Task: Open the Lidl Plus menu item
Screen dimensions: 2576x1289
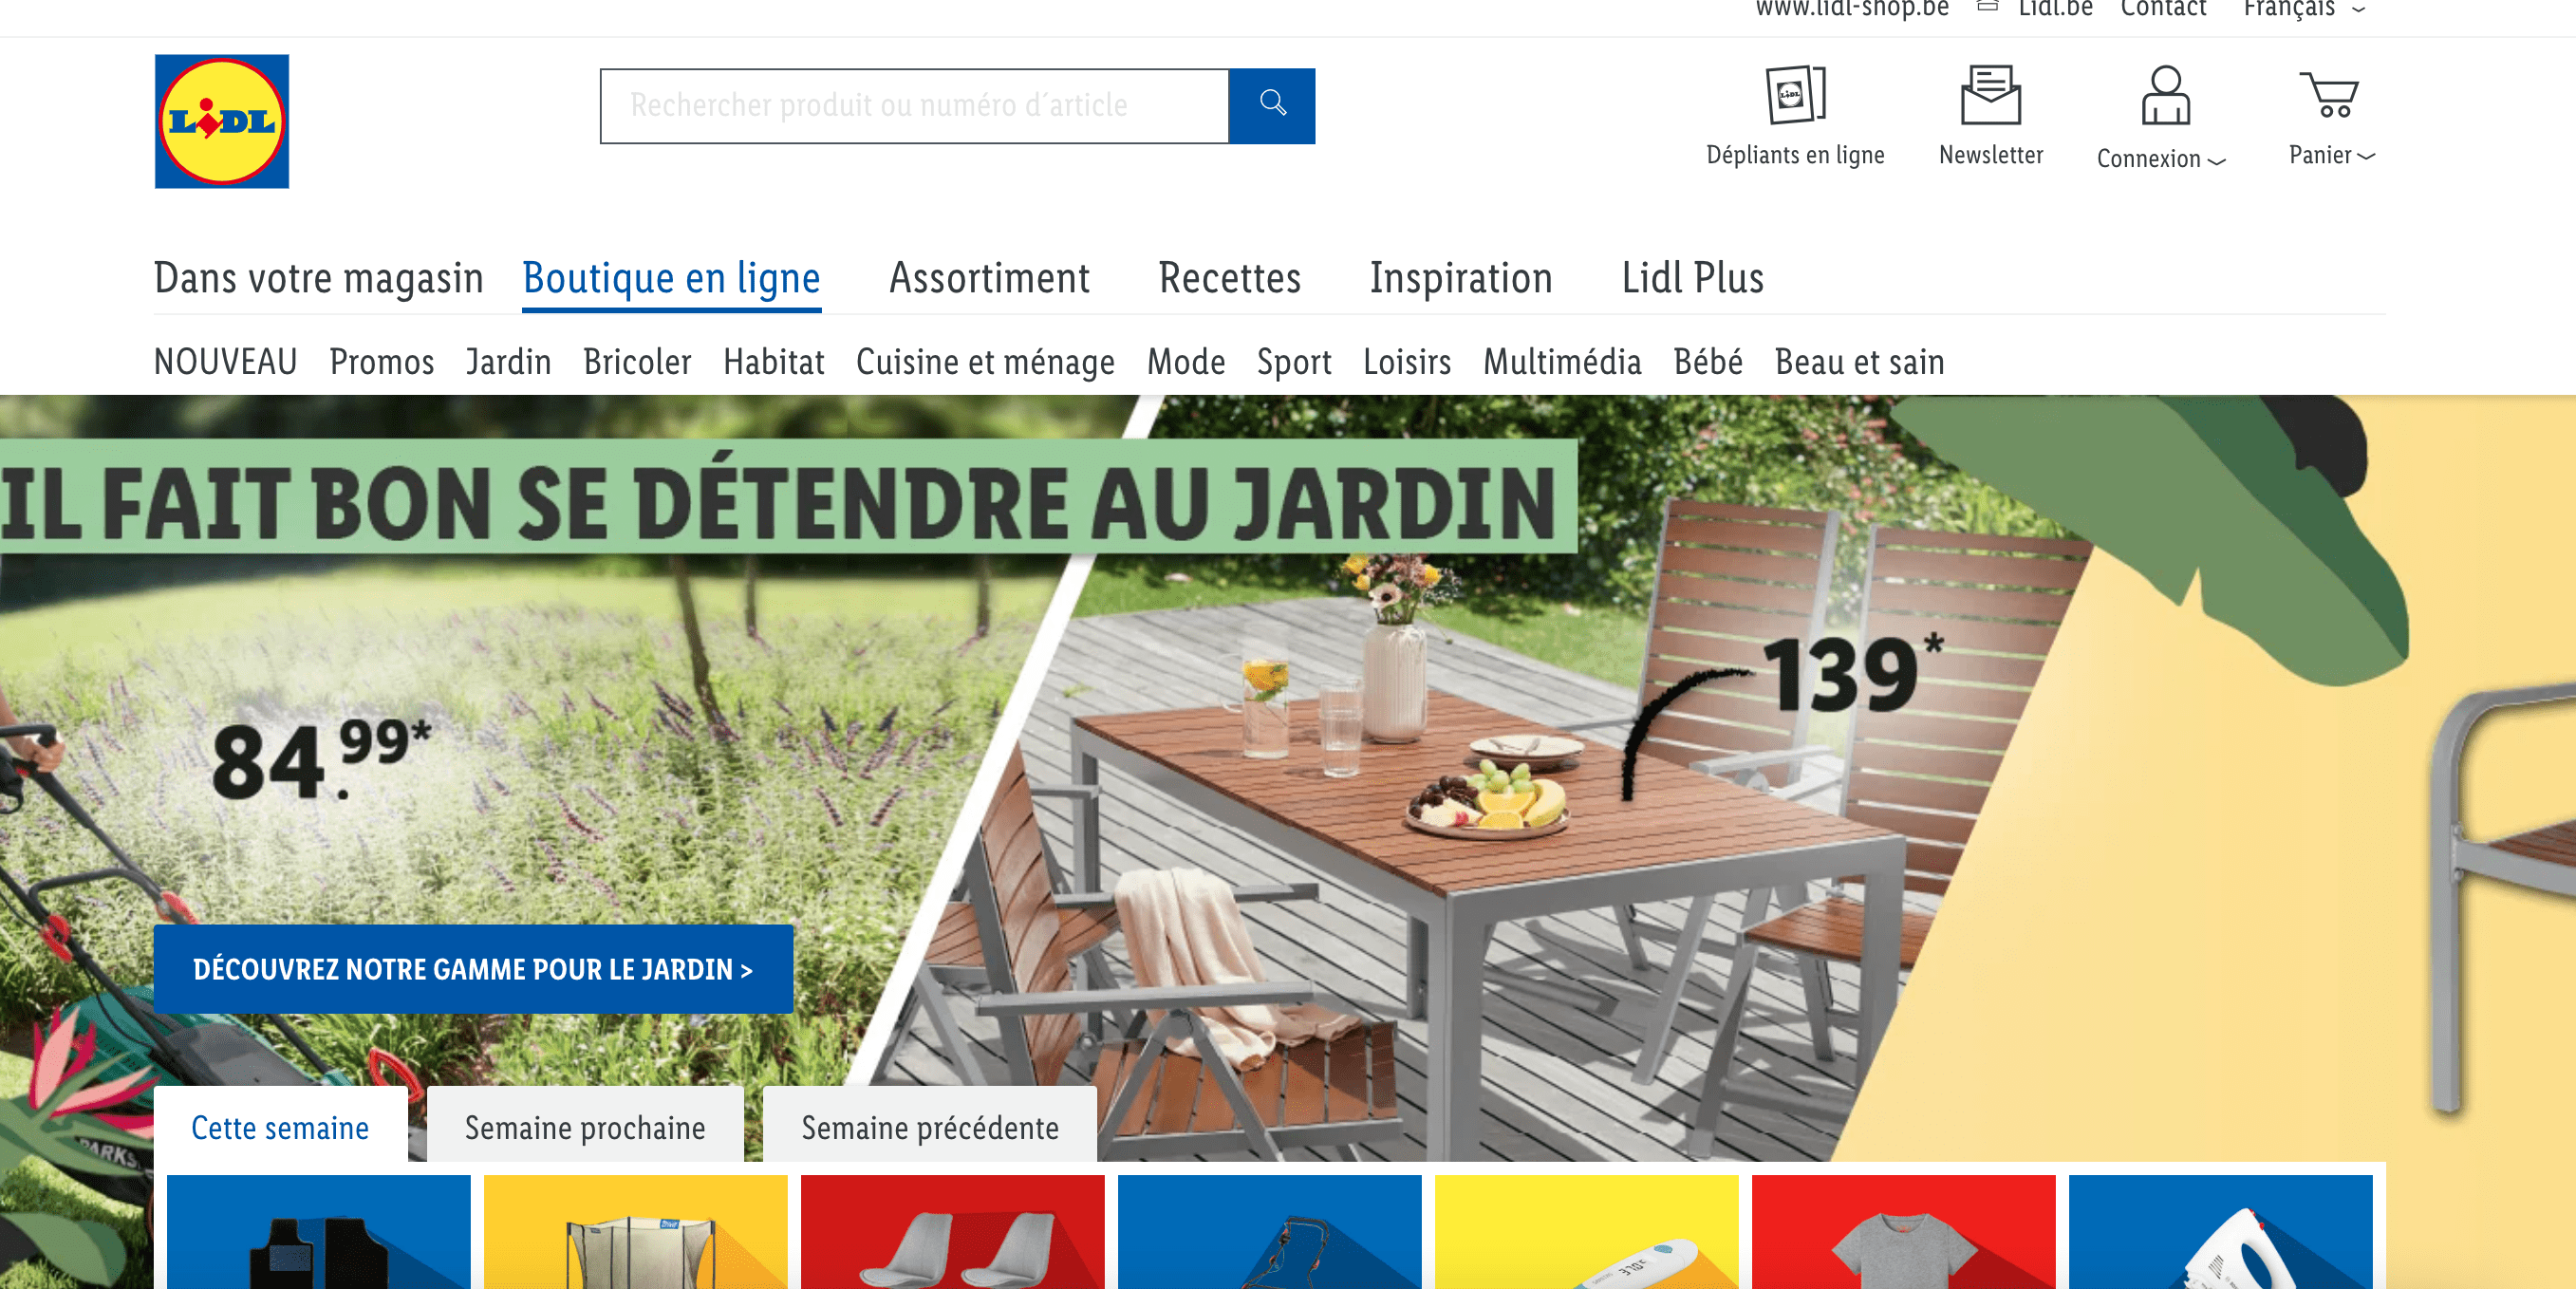Action: [x=1692, y=278]
